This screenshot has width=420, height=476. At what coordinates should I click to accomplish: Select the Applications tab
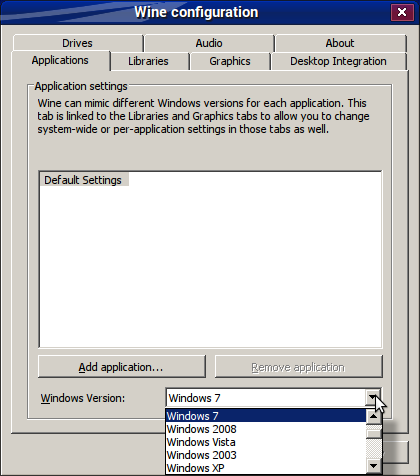[x=61, y=60]
